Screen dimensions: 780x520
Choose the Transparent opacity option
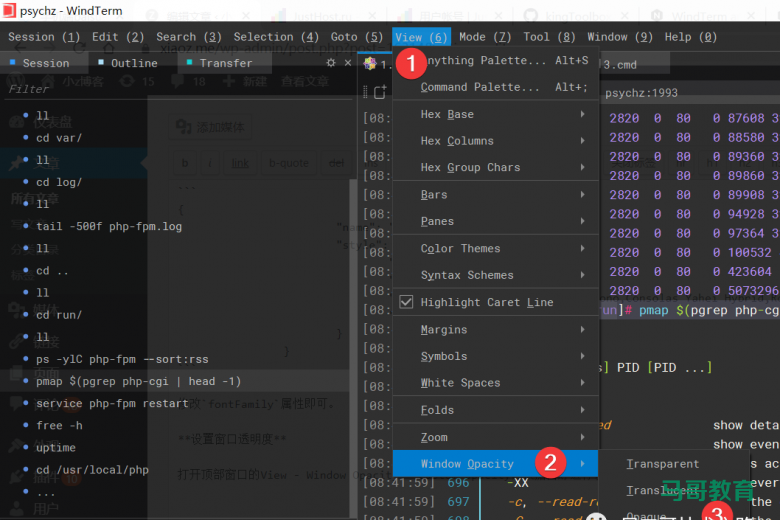[x=662, y=464]
